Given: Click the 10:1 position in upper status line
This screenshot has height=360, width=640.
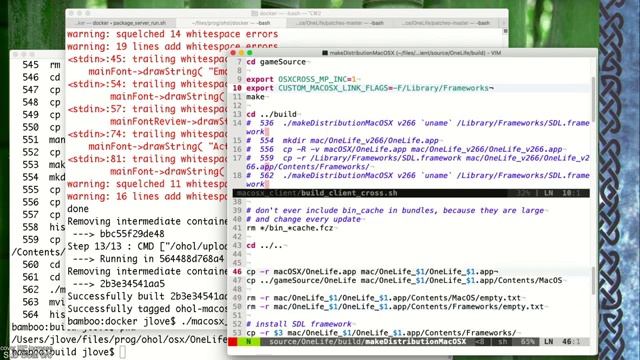Looking at the screenshot, I should click(571, 193).
